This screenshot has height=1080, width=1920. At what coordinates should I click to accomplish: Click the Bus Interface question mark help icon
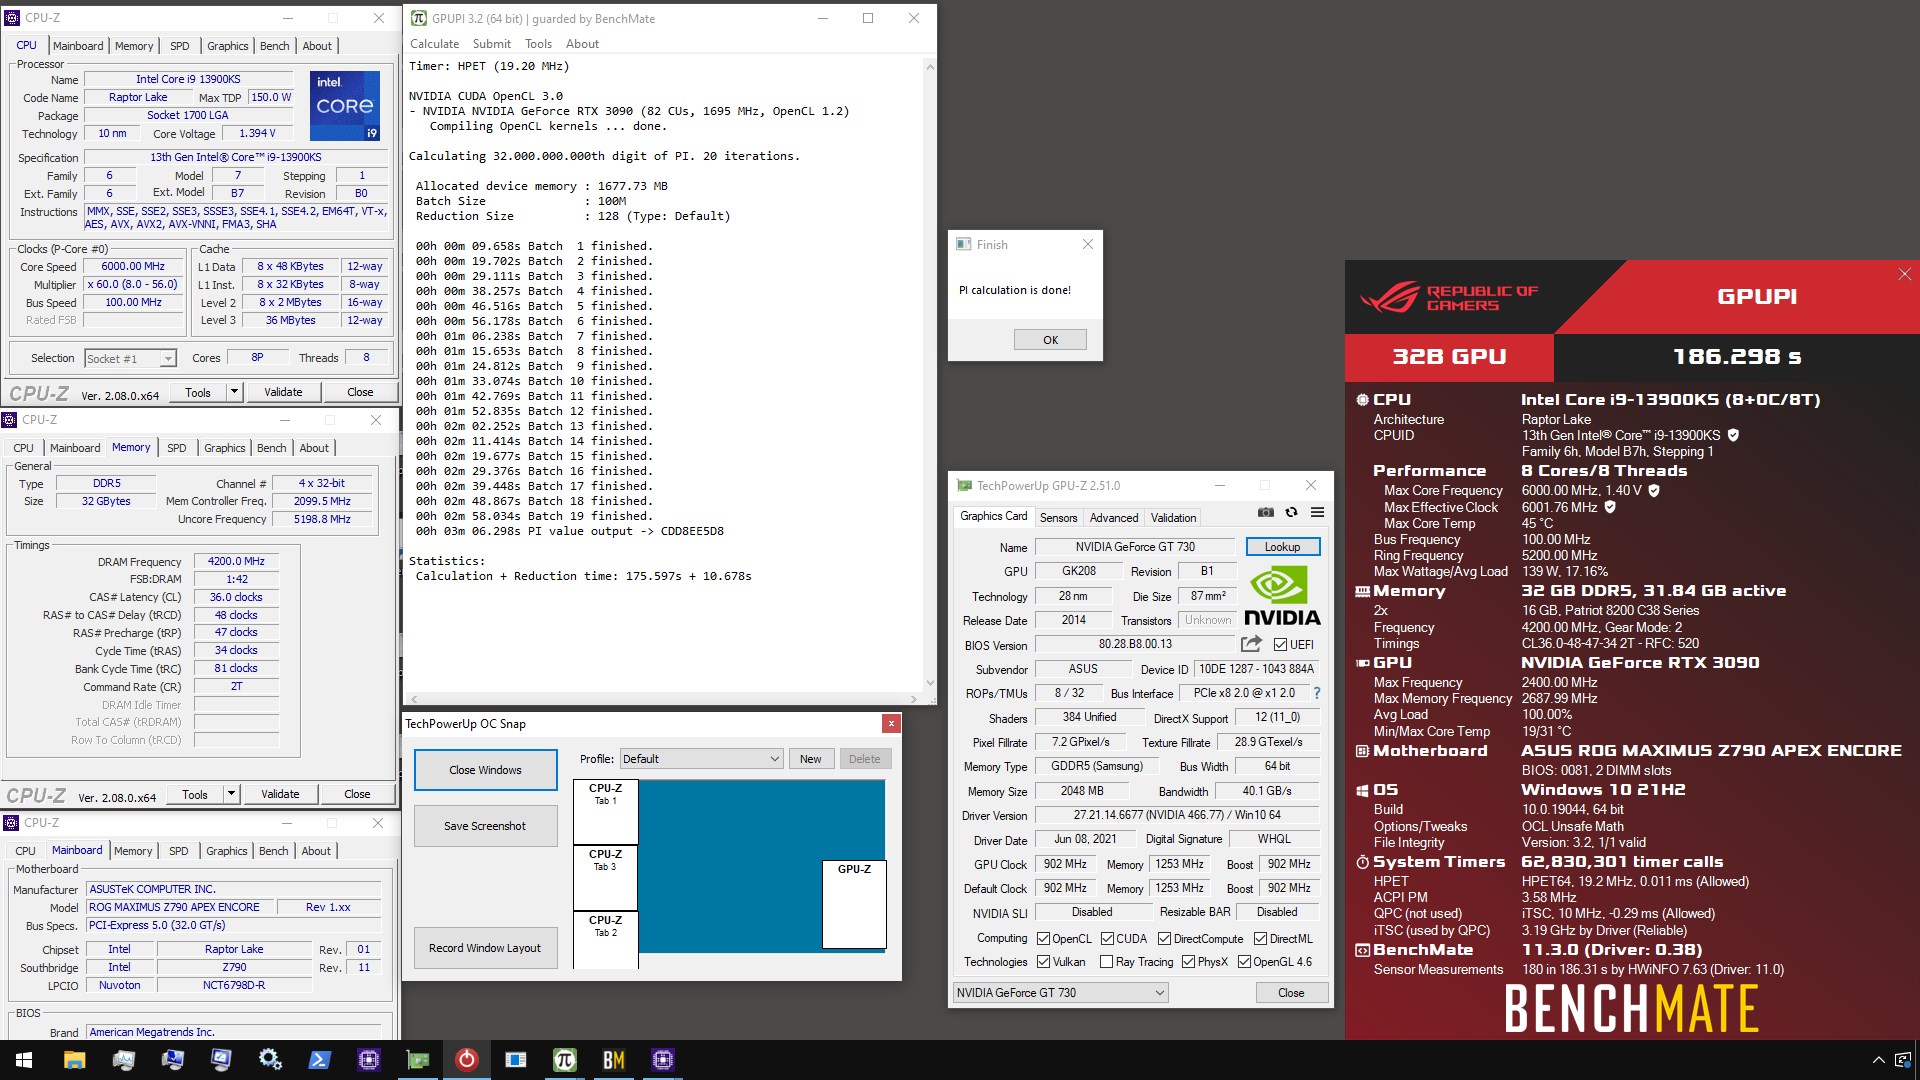coord(1316,693)
